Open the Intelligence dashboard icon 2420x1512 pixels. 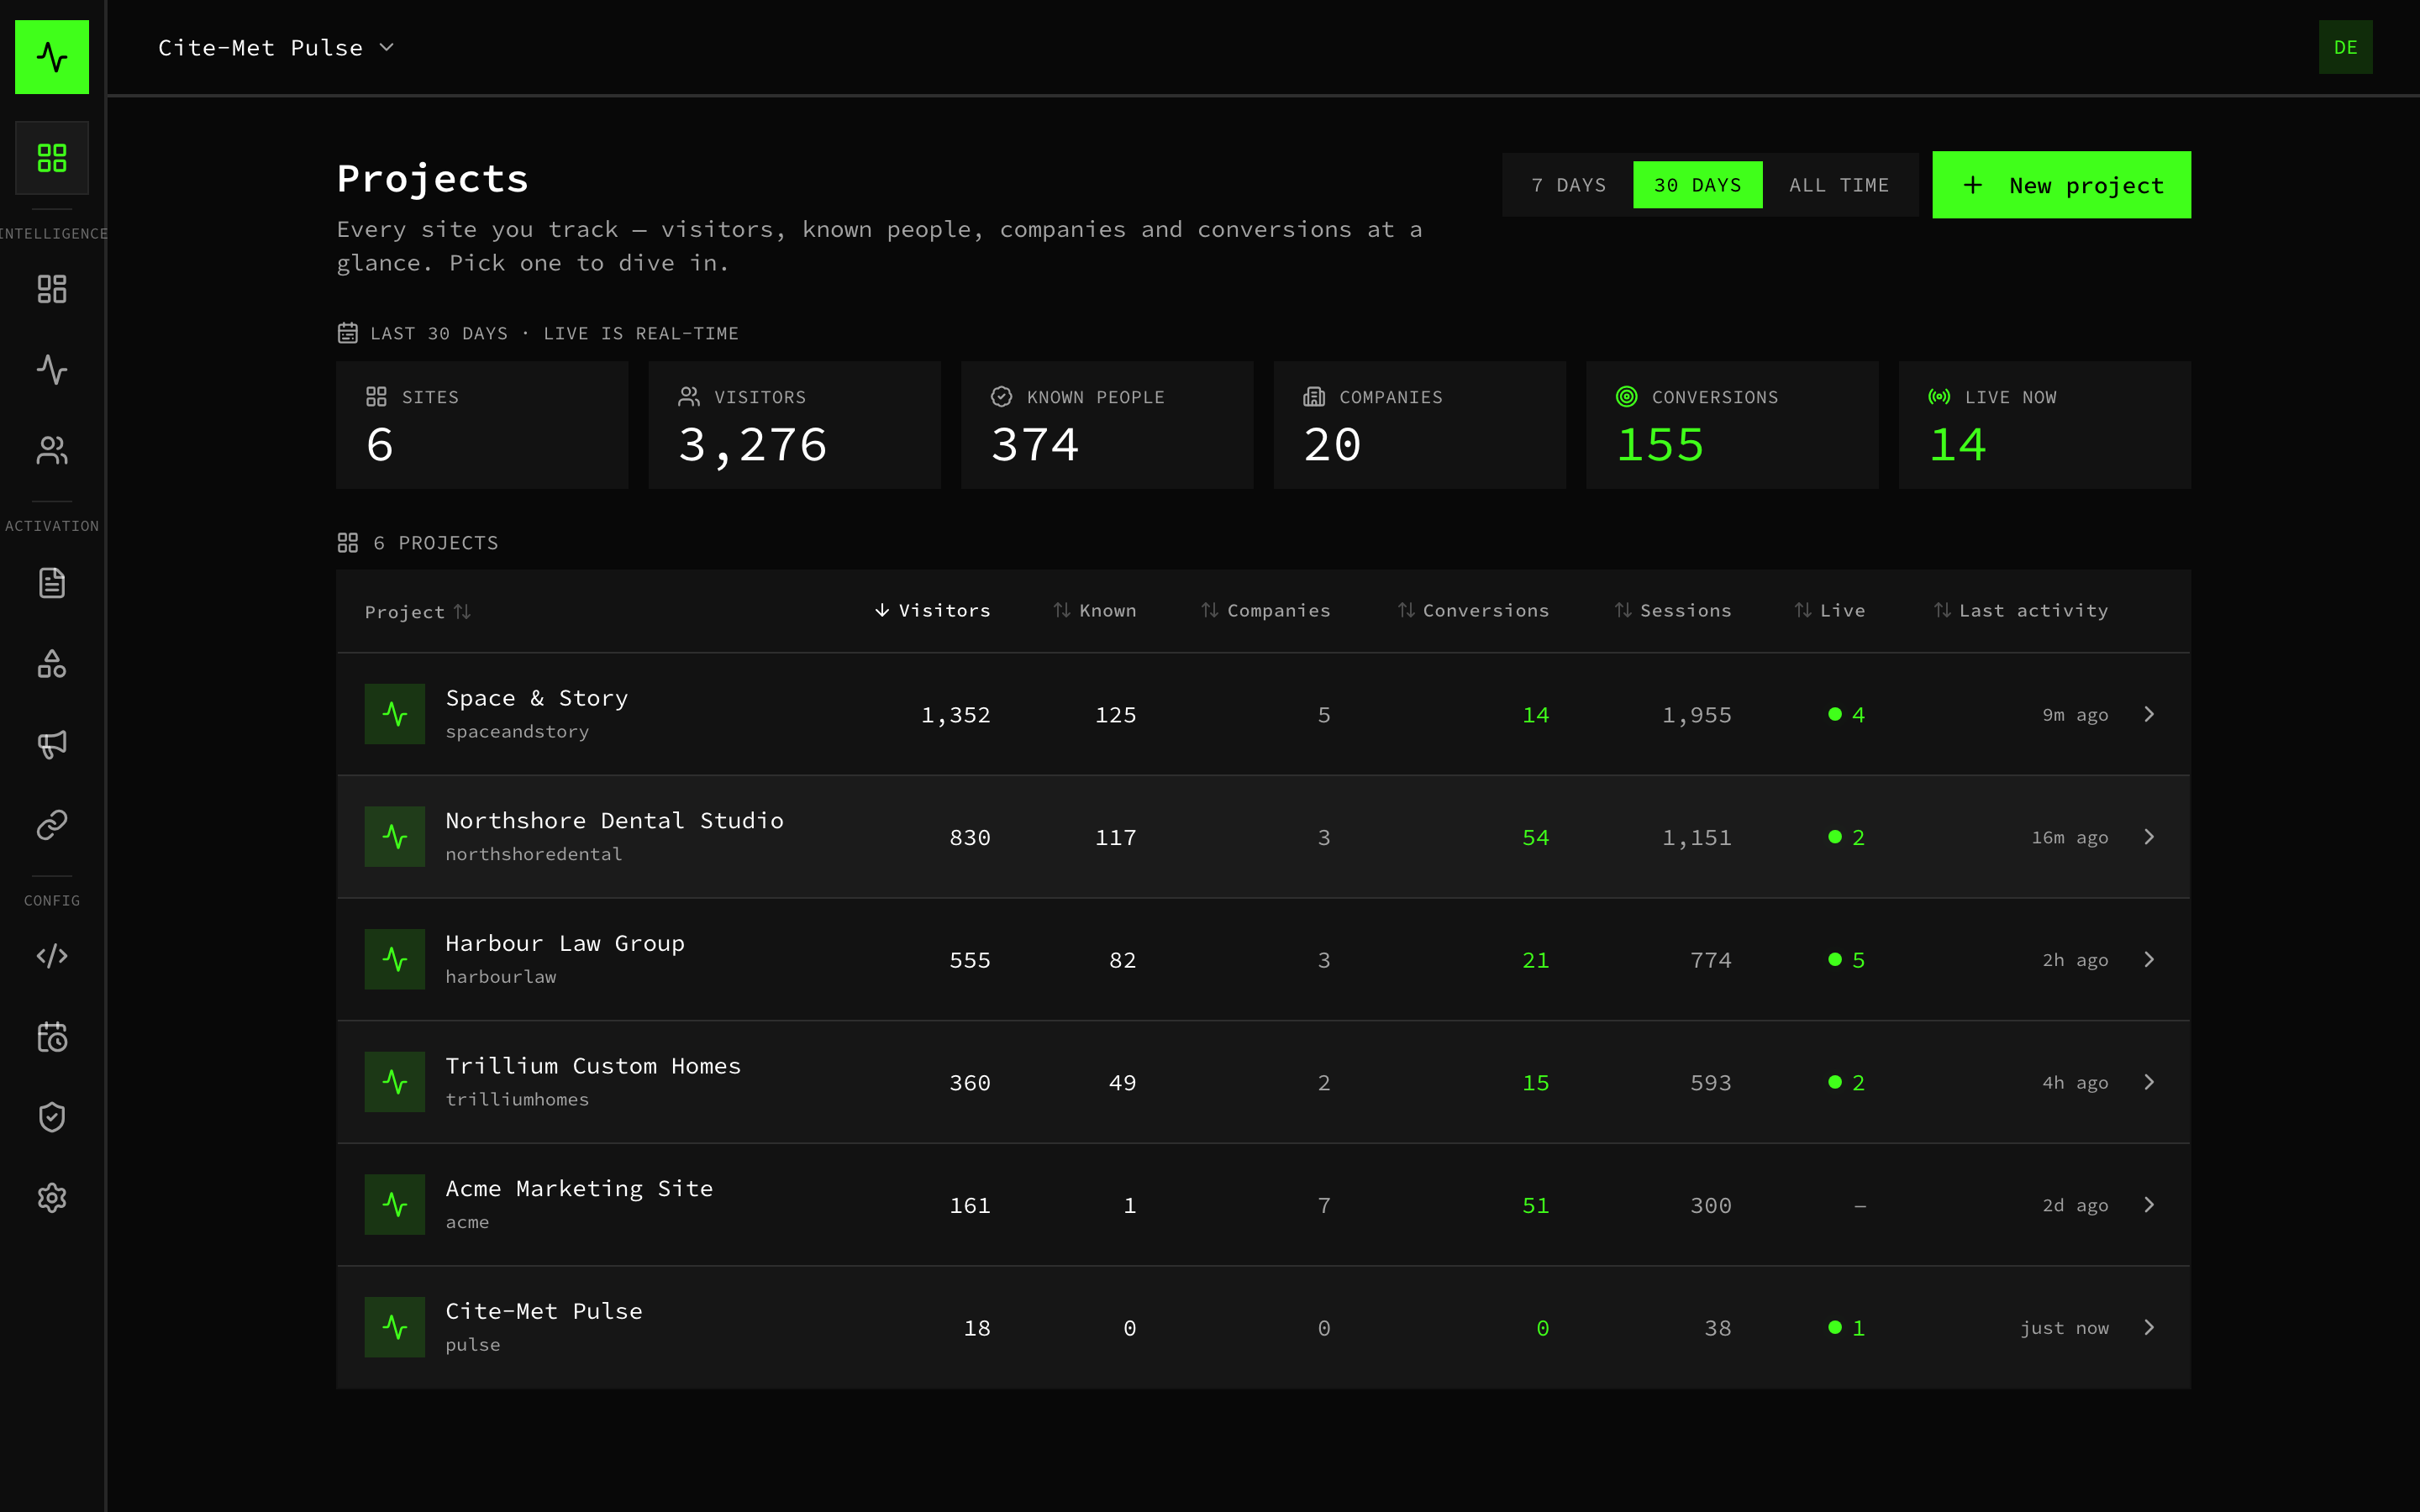[x=52, y=289]
